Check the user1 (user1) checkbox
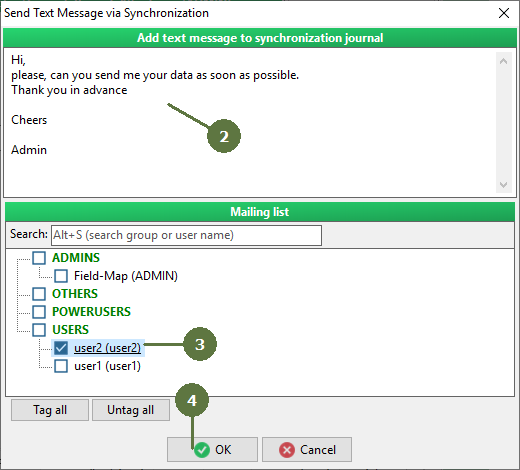 [61, 366]
